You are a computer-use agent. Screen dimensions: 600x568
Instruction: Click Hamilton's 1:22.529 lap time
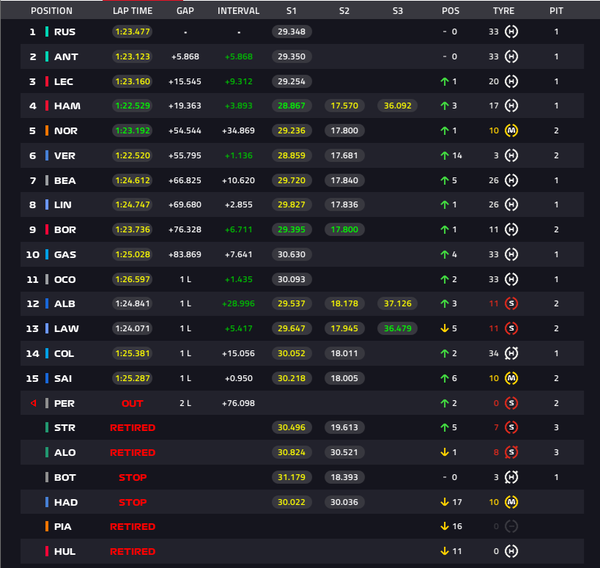point(132,106)
